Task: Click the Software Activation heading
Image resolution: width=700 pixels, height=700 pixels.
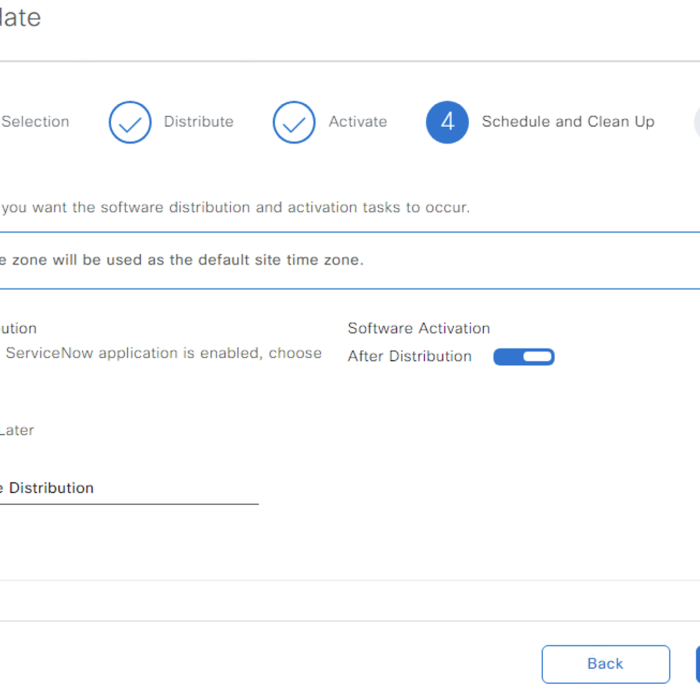Action: [419, 329]
